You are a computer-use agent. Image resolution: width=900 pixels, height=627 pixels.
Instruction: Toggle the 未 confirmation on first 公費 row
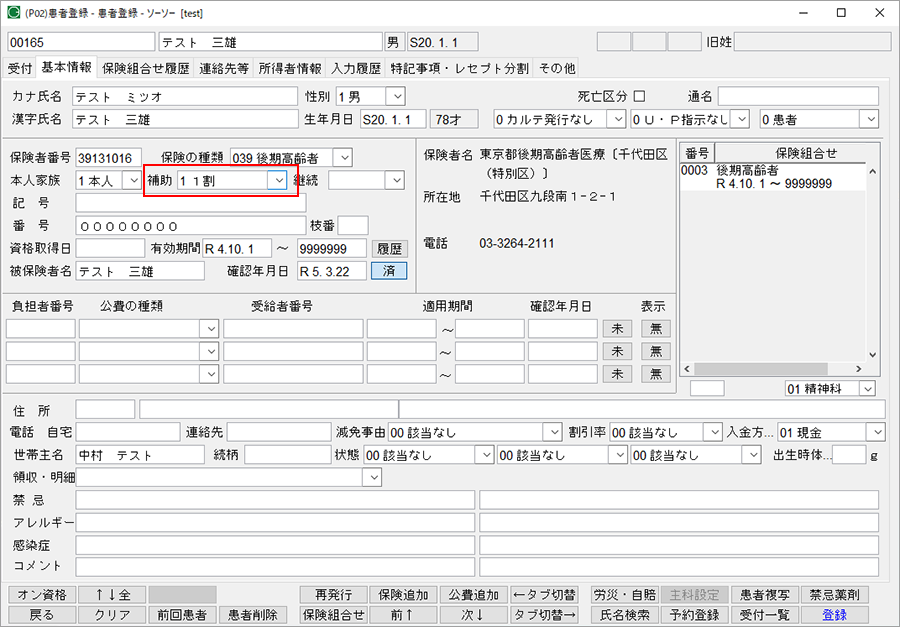point(617,328)
